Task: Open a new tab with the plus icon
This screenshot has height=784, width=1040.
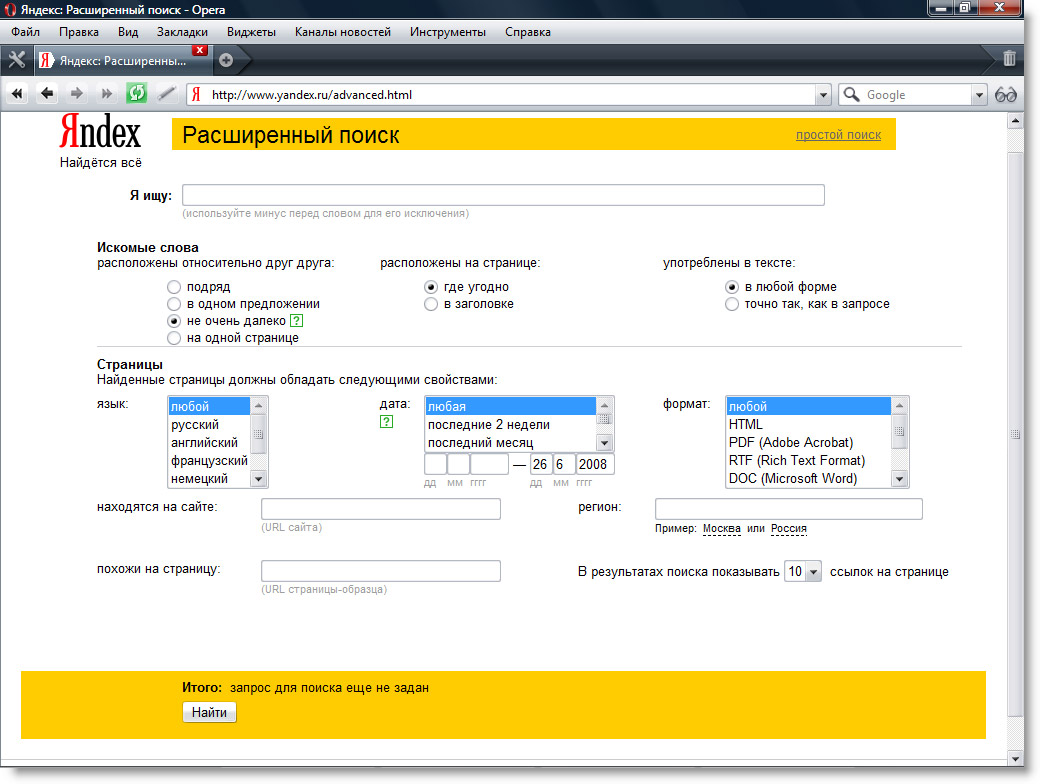Action: pyautogui.click(x=226, y=60)
